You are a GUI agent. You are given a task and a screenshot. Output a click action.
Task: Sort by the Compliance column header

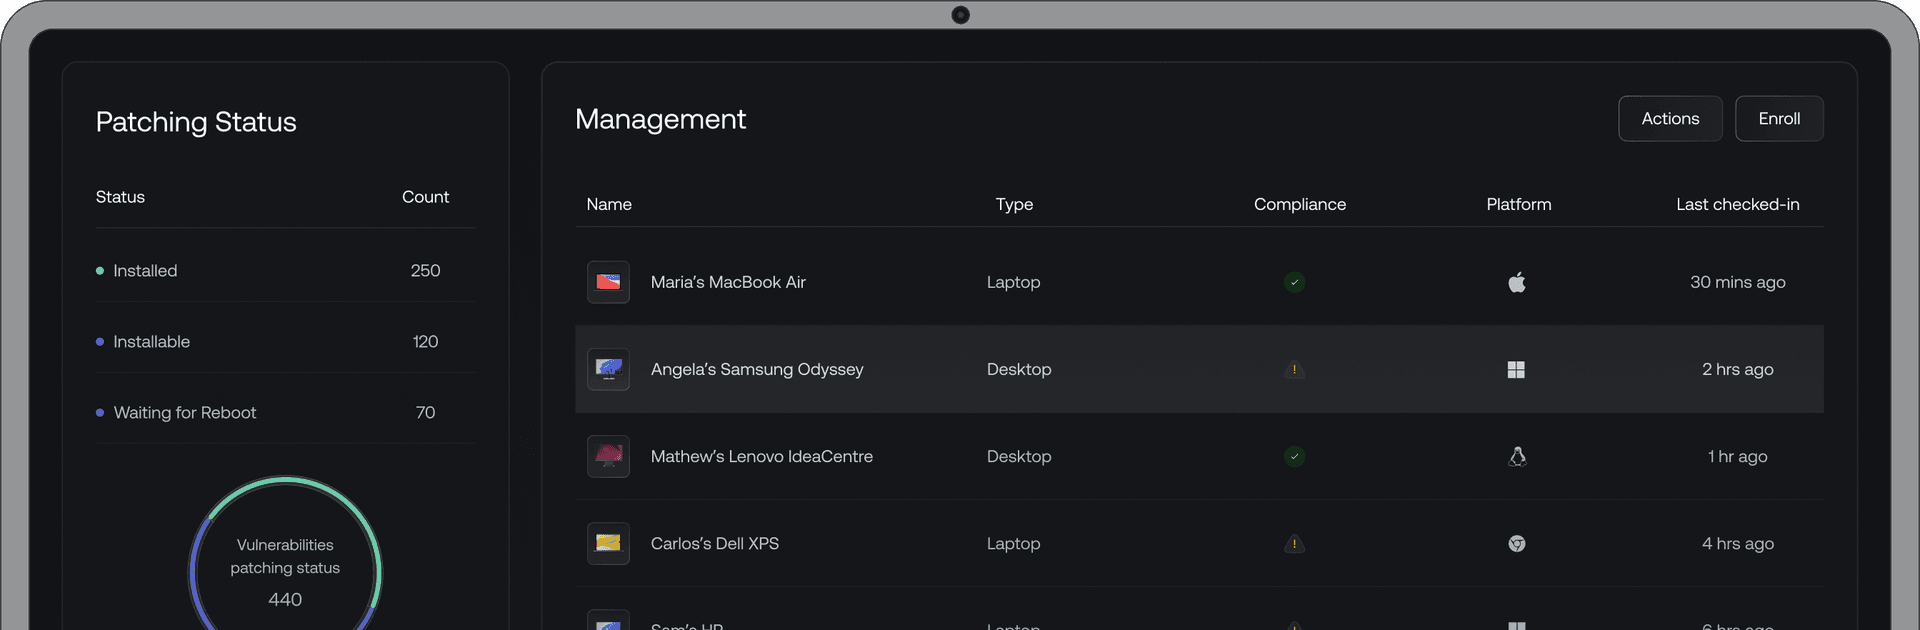(x=1299, y=204)
